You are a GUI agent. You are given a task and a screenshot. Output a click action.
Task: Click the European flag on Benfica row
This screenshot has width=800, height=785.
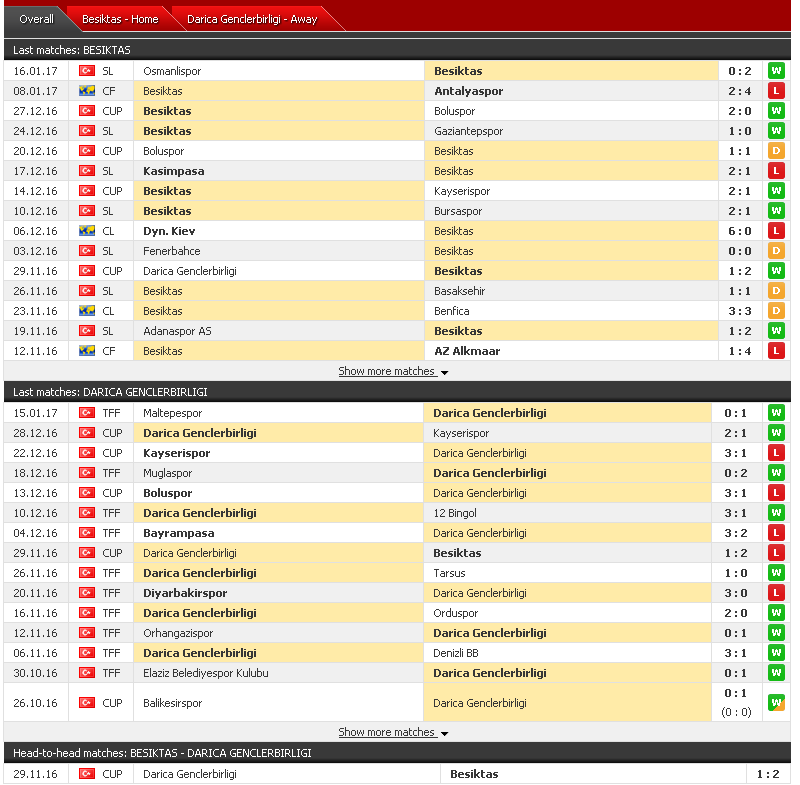click(87, 311)
